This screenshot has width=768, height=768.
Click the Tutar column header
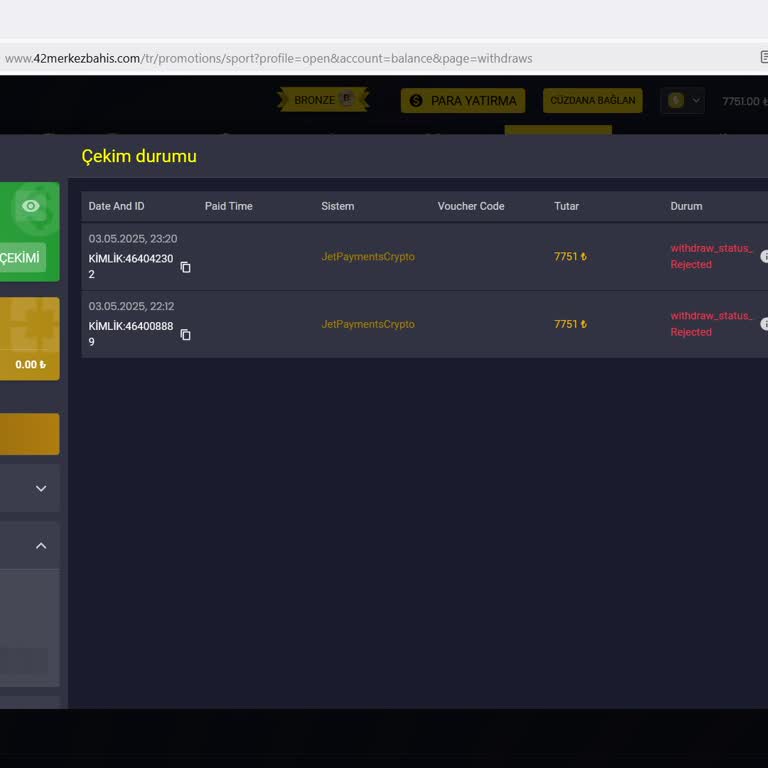[566, 206]
